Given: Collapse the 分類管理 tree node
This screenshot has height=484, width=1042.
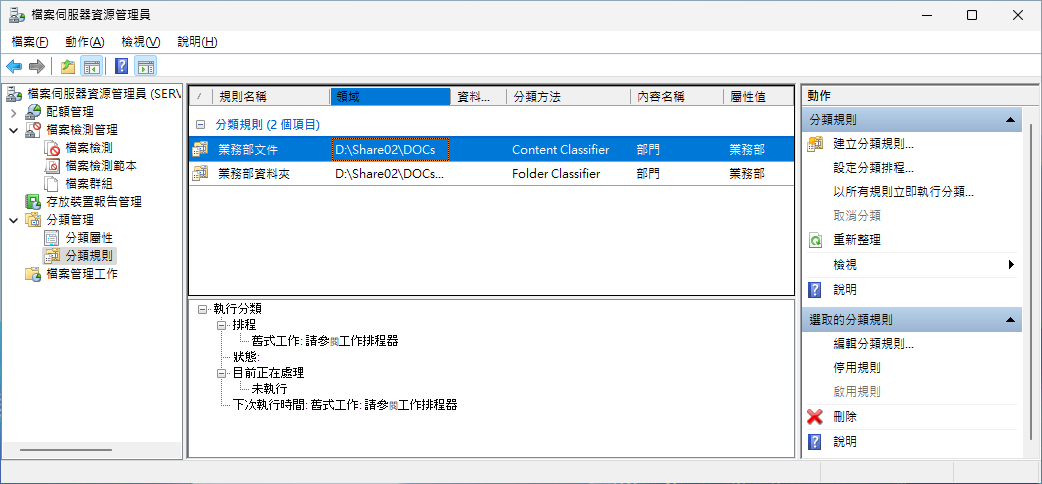Looking at the screenshot, I should 14,220.
